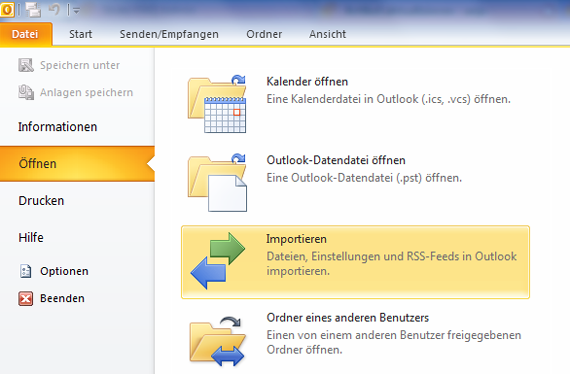
Task: Click text 'Eine Outlook-Datendatei (.pst) öffnen.'
Action: tap(364, 178)
